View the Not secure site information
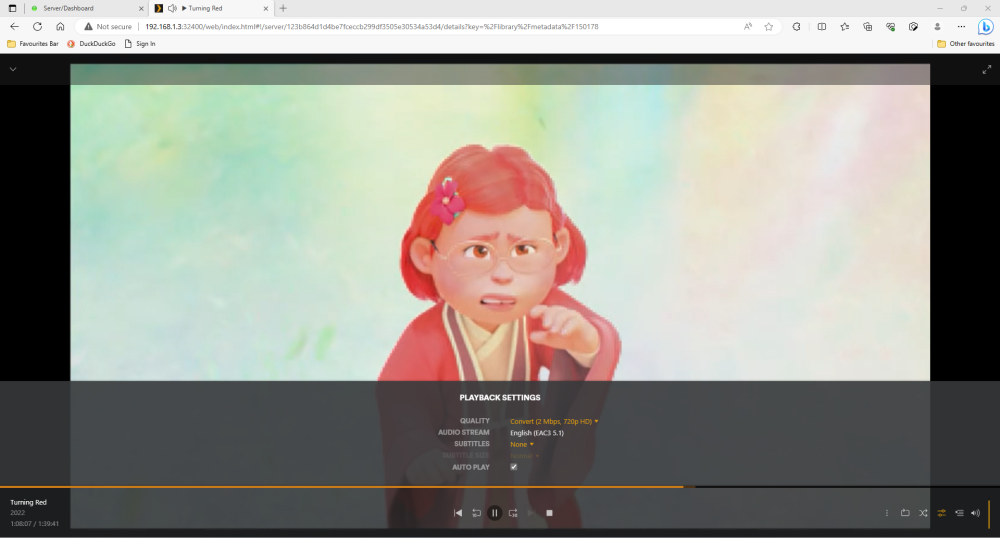 point(108,27)
